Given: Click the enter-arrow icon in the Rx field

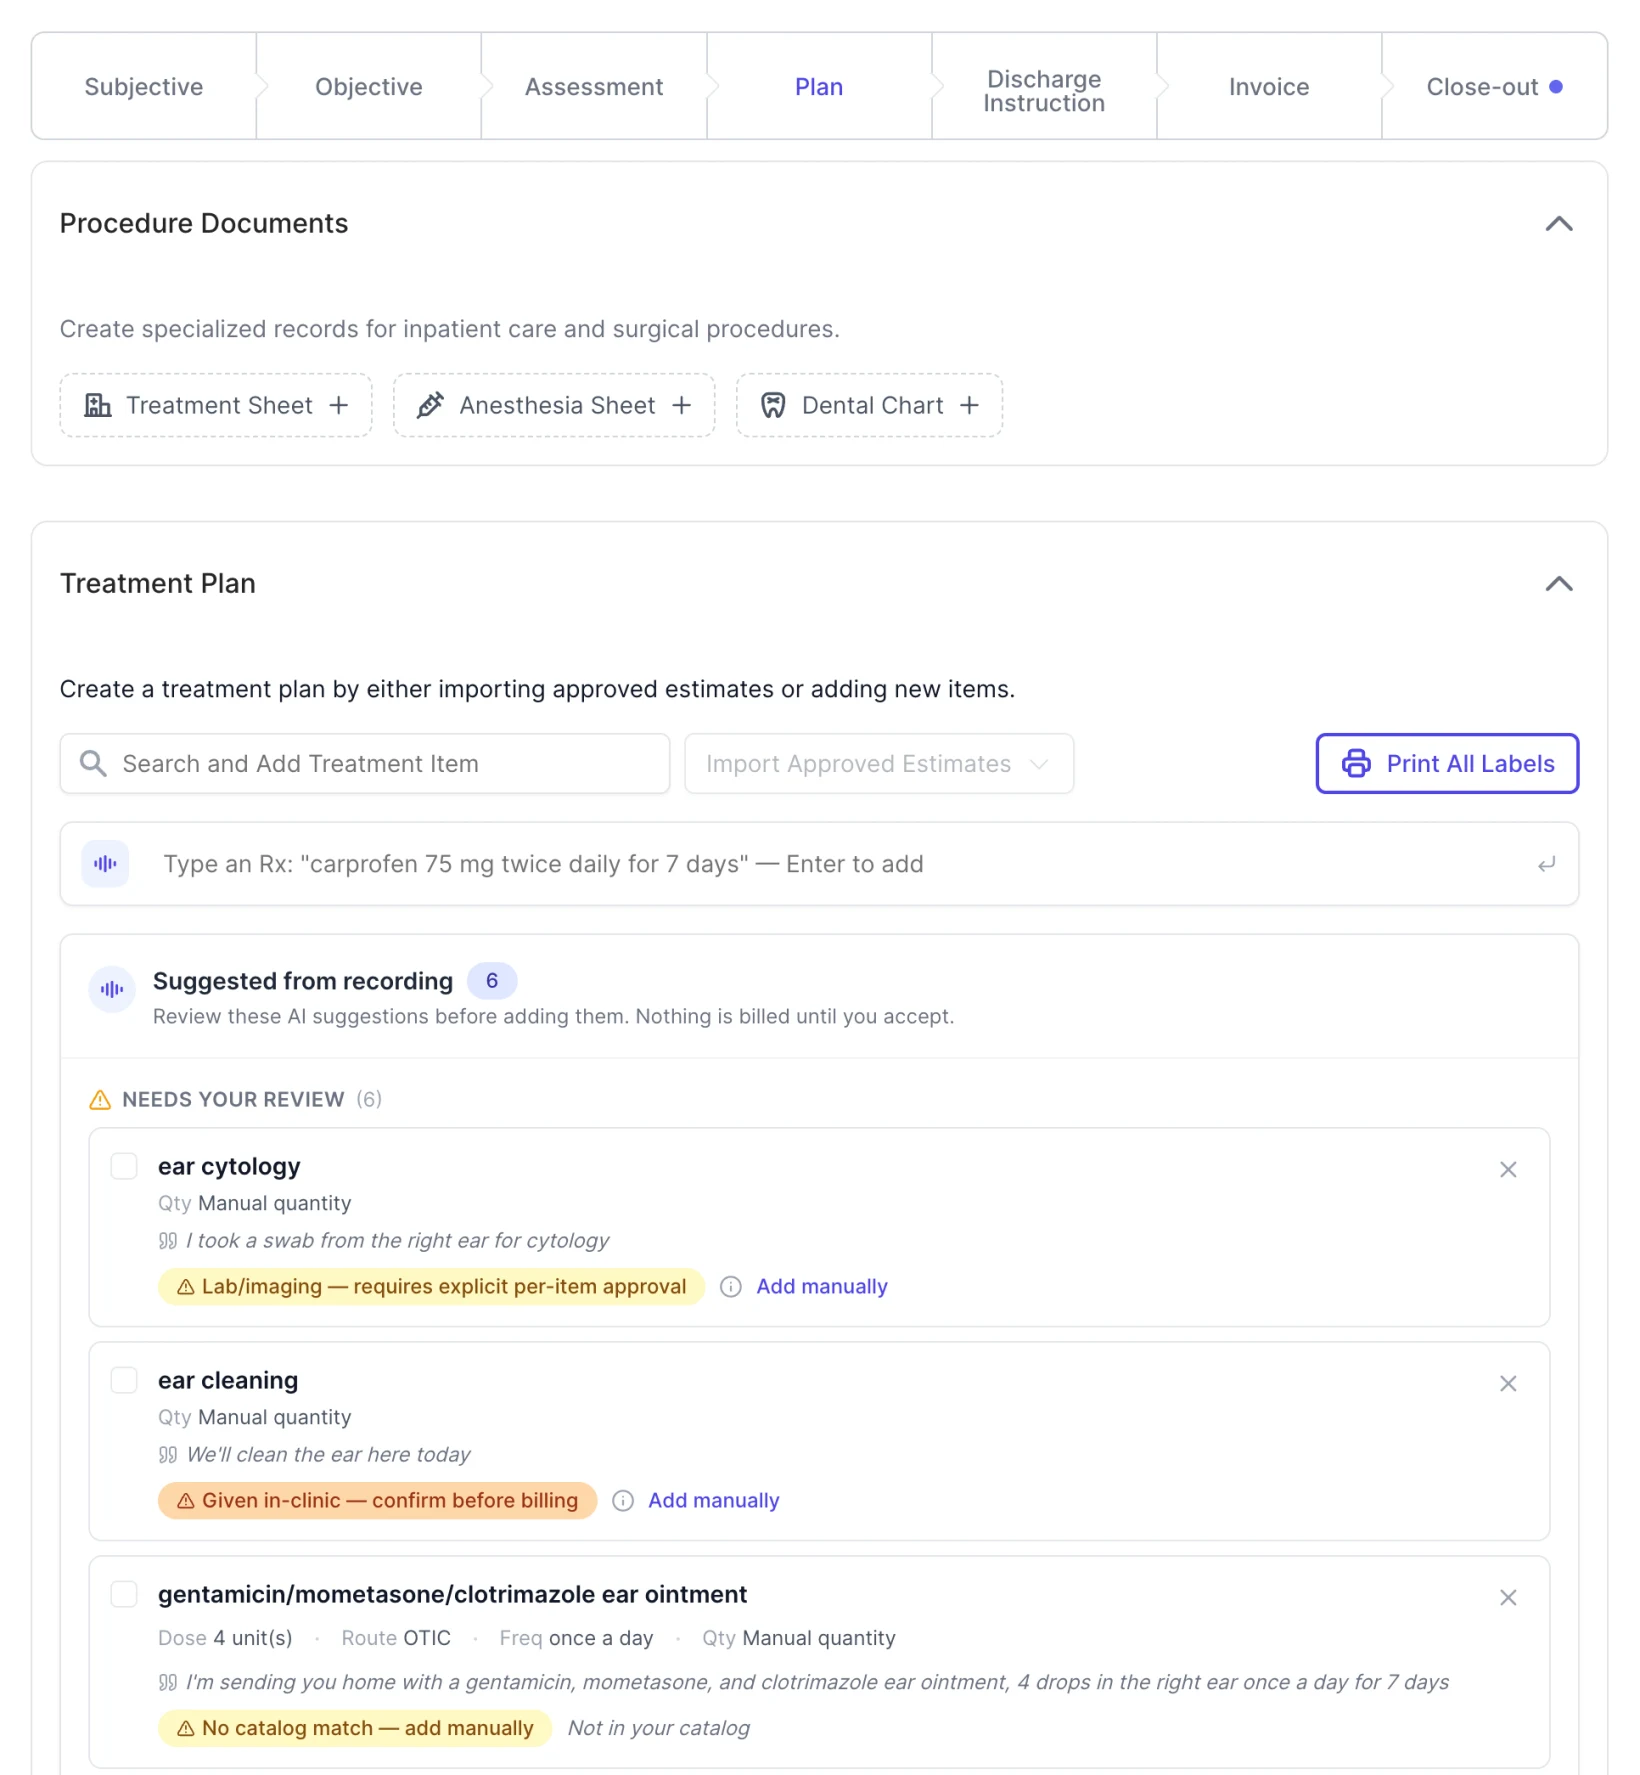Looking at the screenshot, I should (x=1546, y=864).
